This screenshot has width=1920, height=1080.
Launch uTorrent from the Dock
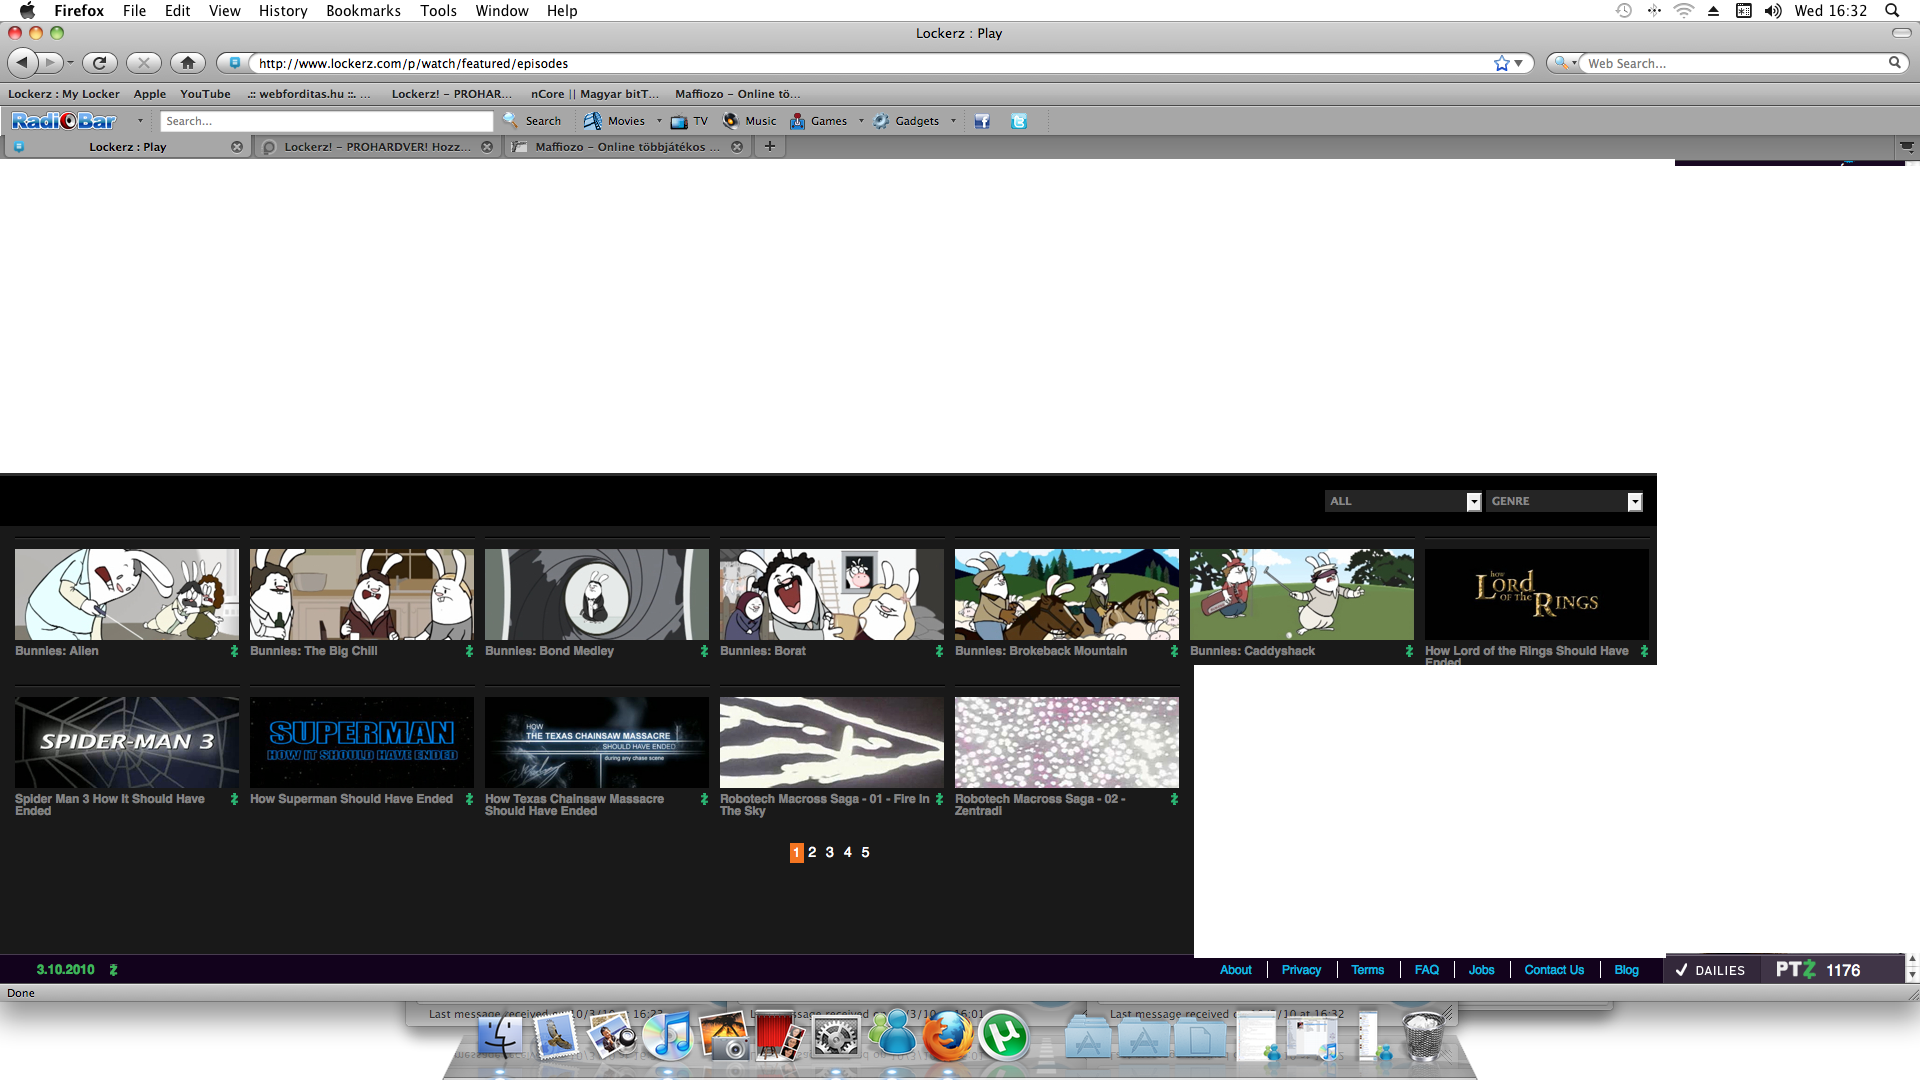(1003, 1036)
